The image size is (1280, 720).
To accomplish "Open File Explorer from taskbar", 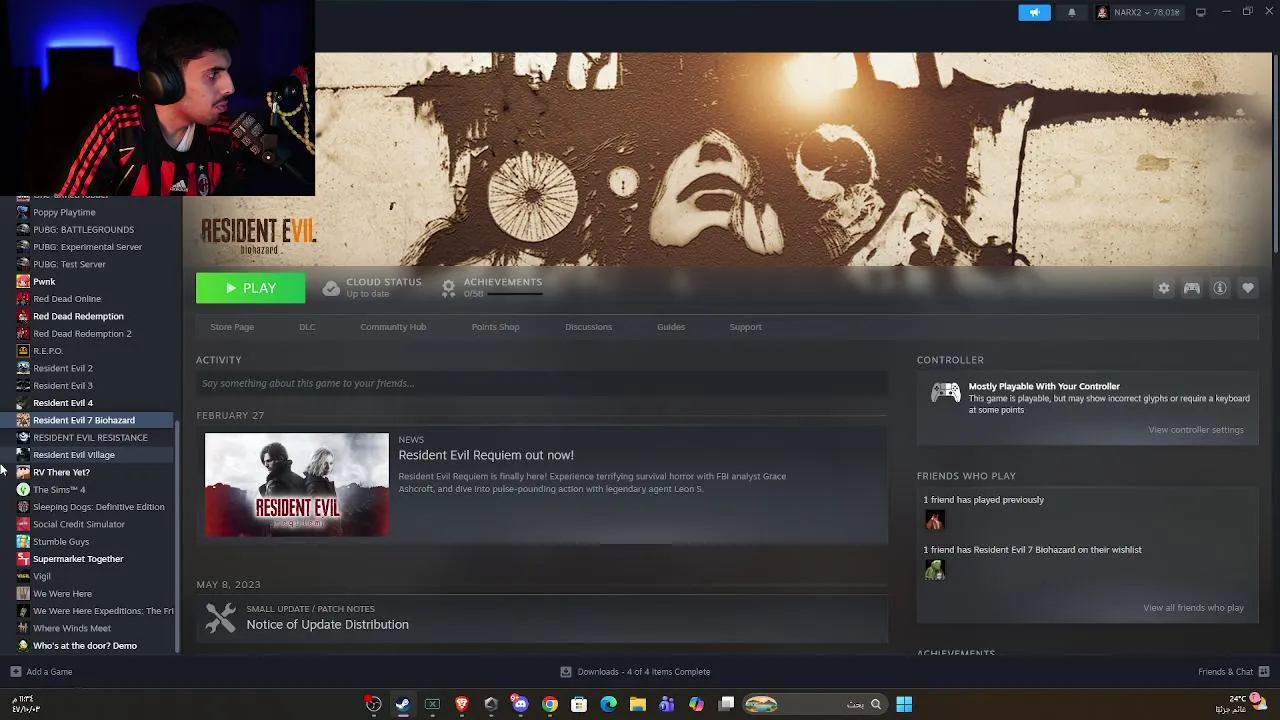I will click(638, 704).
